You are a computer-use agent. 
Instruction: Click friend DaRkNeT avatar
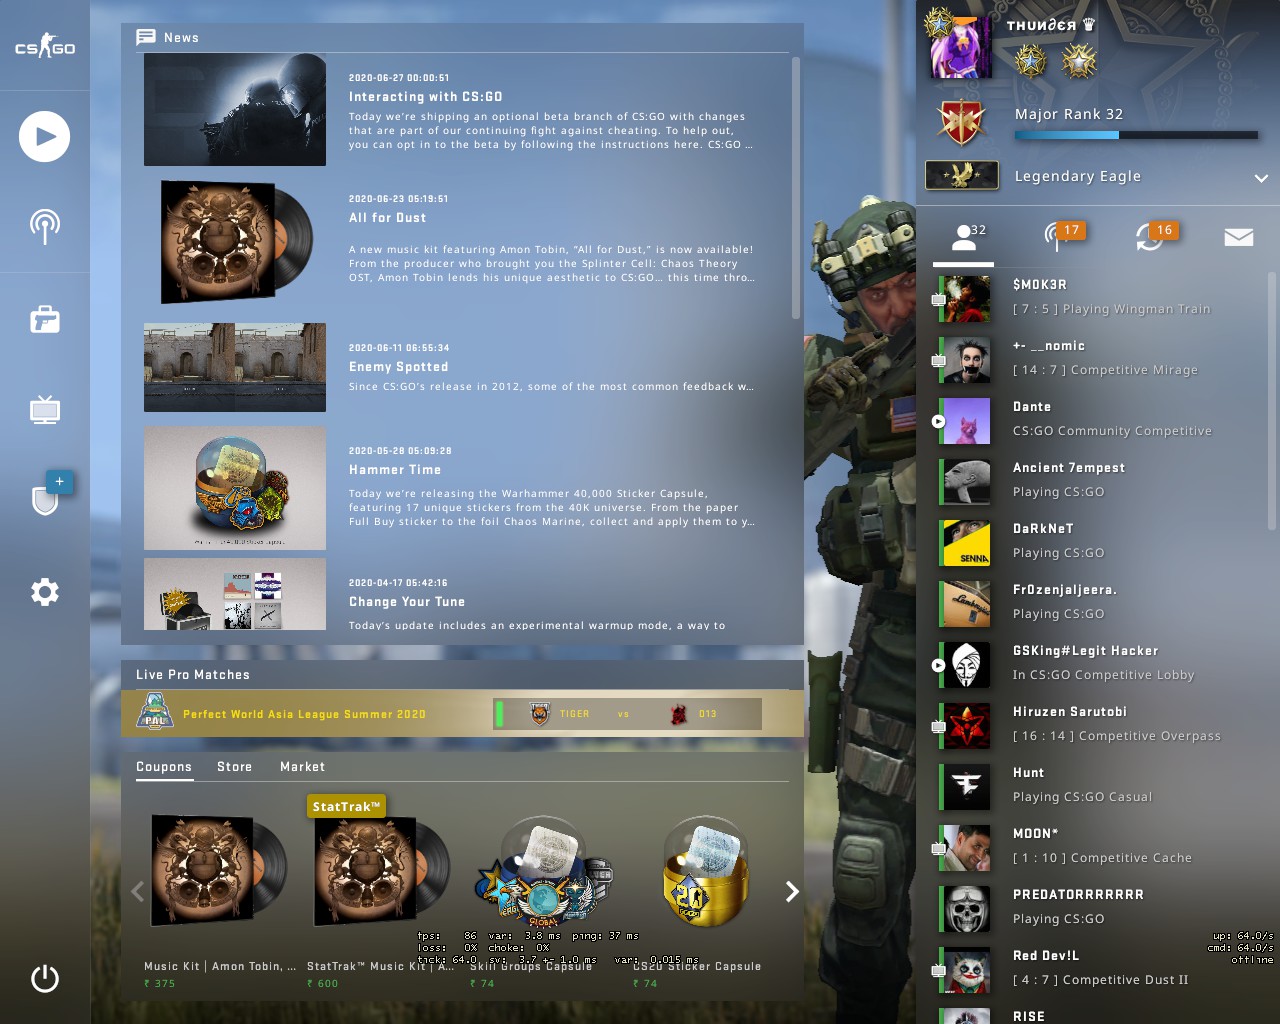(966, 542)
